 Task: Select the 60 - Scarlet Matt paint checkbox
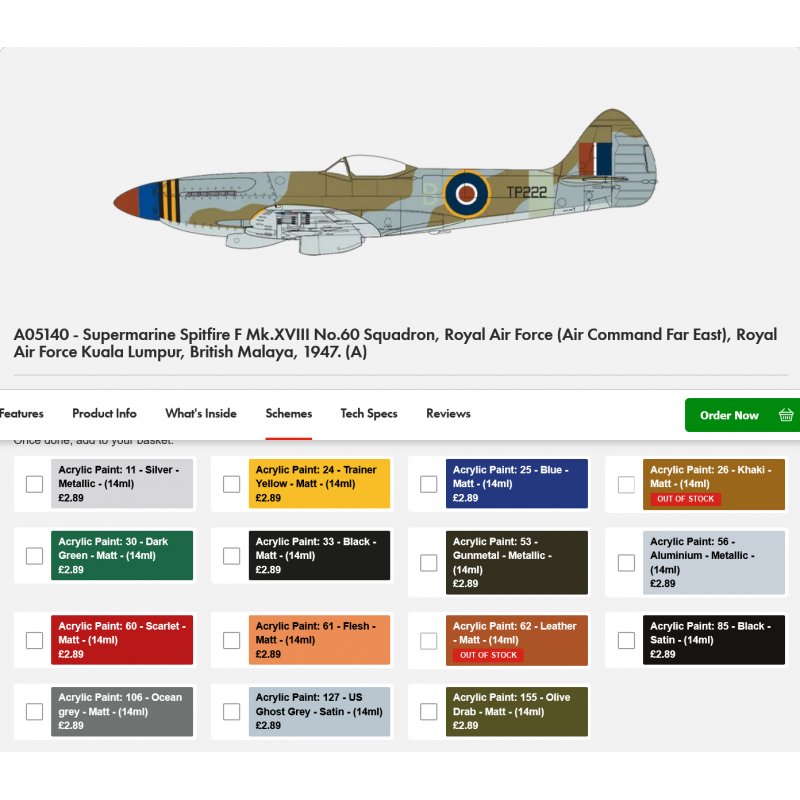pos(34,640)
